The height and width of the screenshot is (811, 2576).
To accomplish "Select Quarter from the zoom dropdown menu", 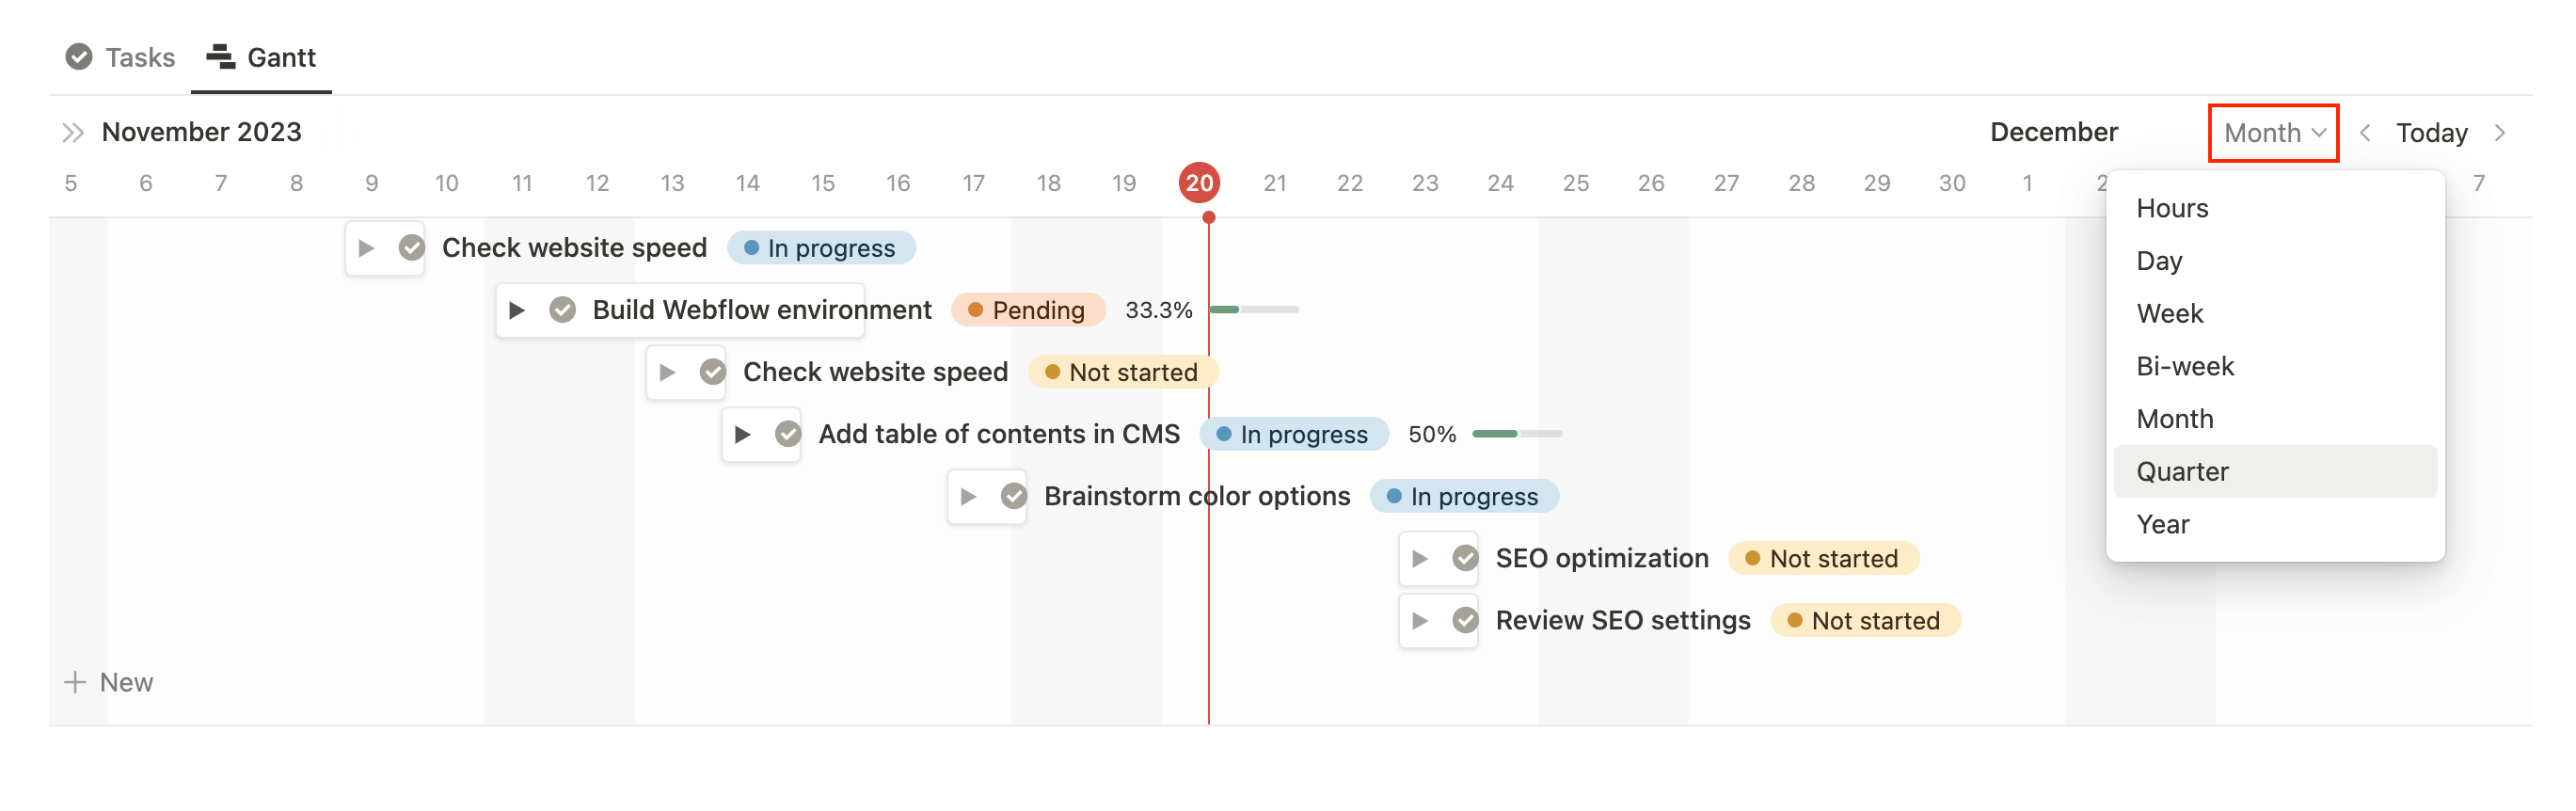I will (2183, 471).
